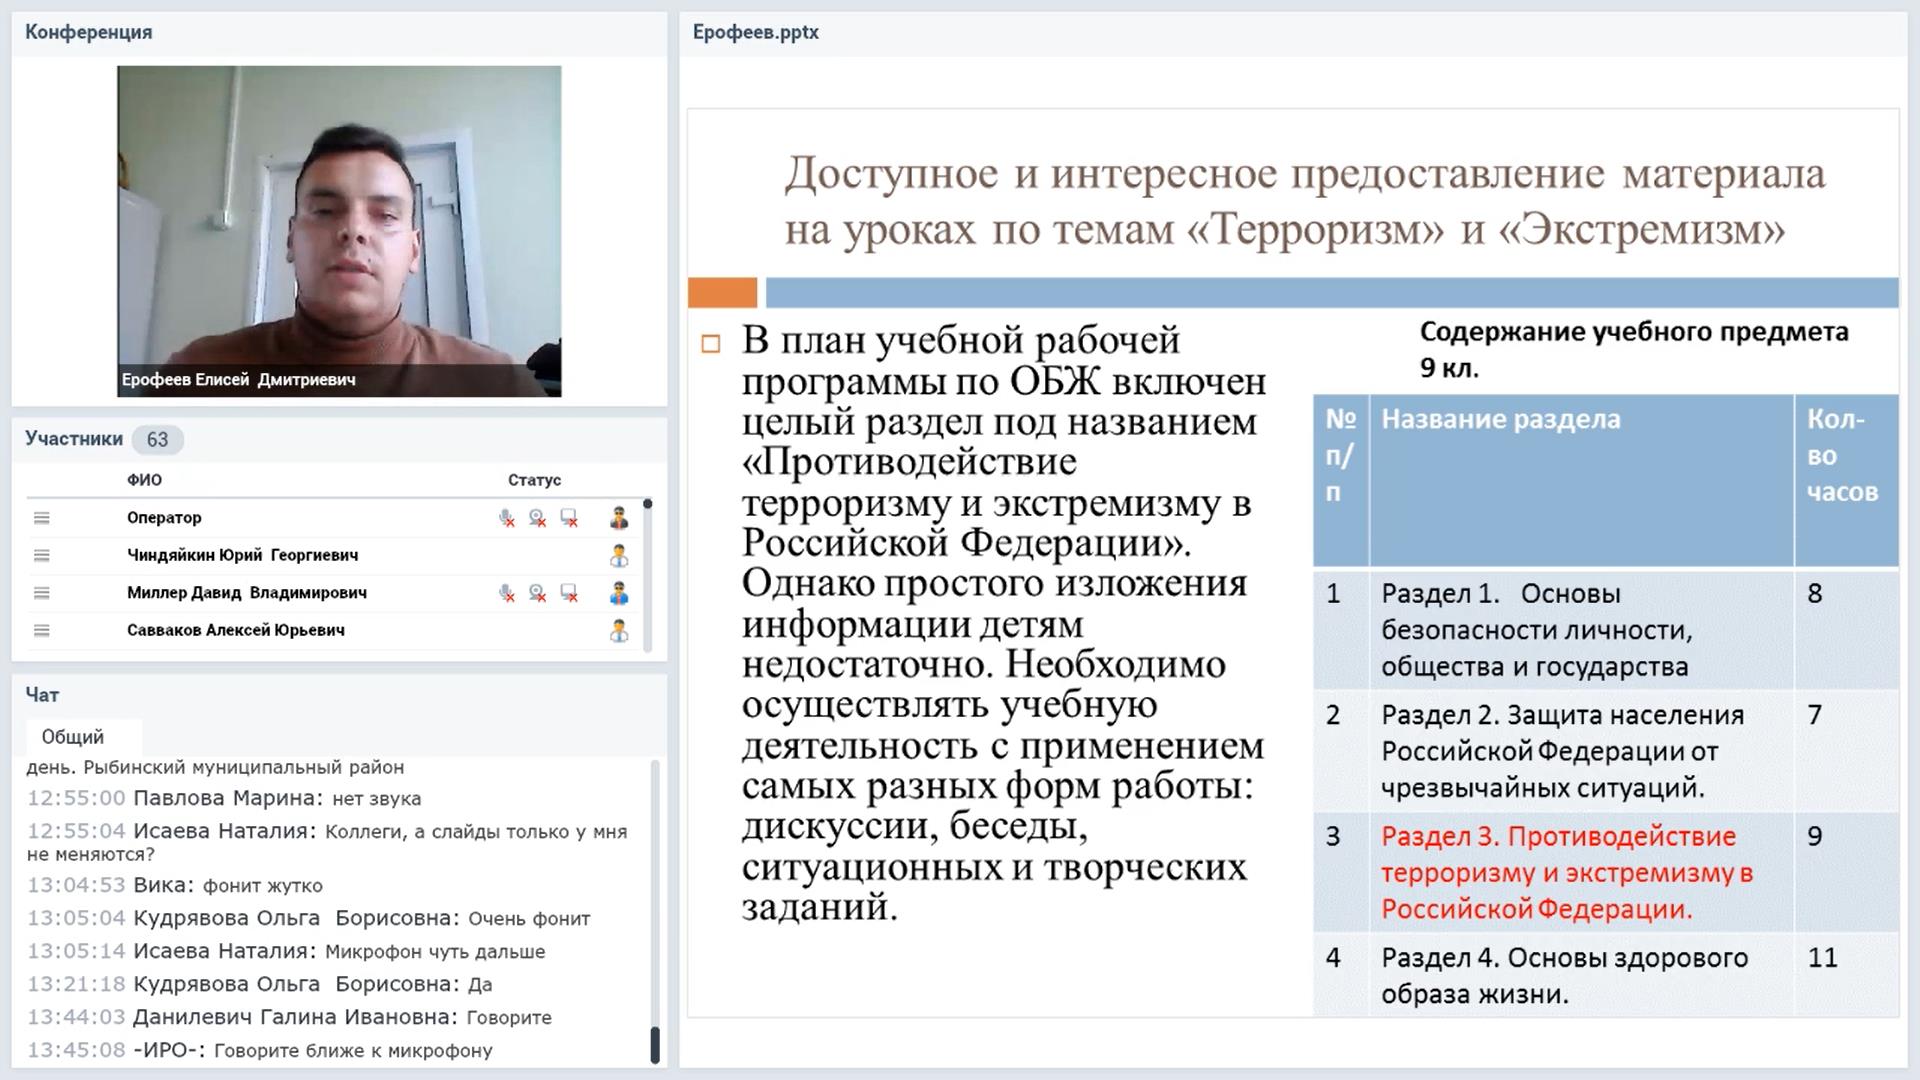
Task: Click the chat panel scrollbar thumb
Action: [655, 1045]
